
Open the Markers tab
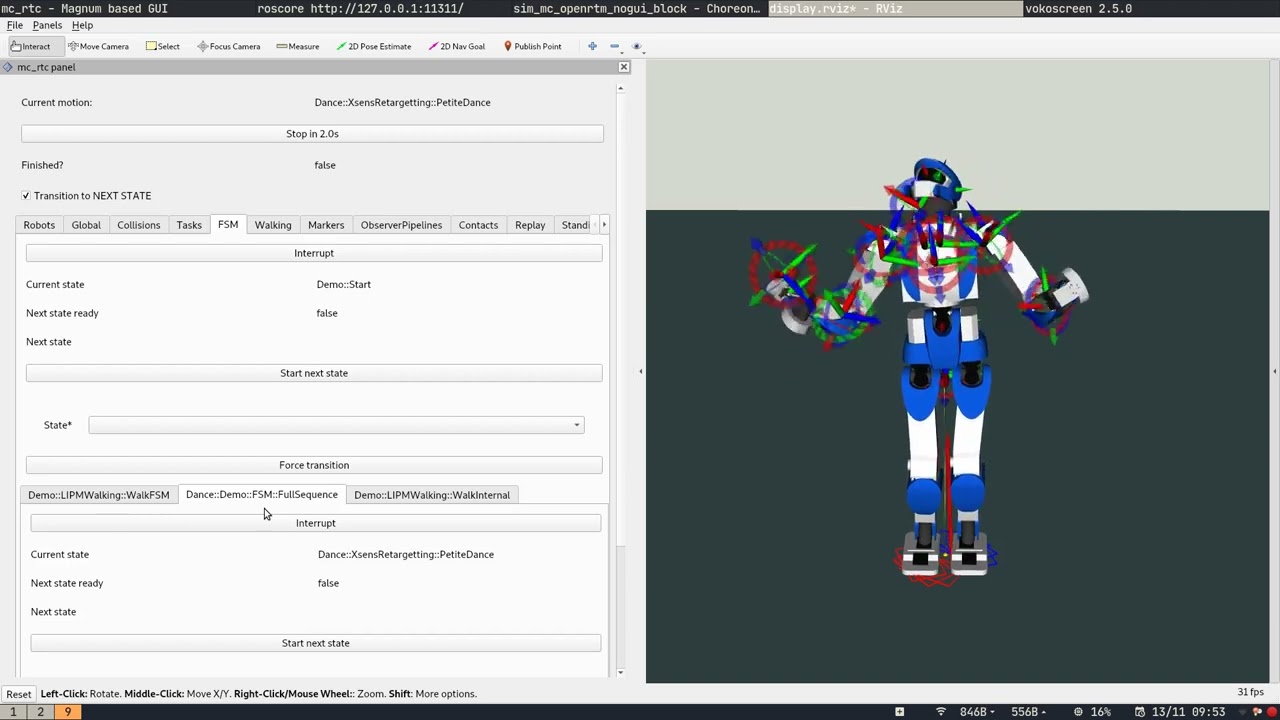(x=326, y=225)
